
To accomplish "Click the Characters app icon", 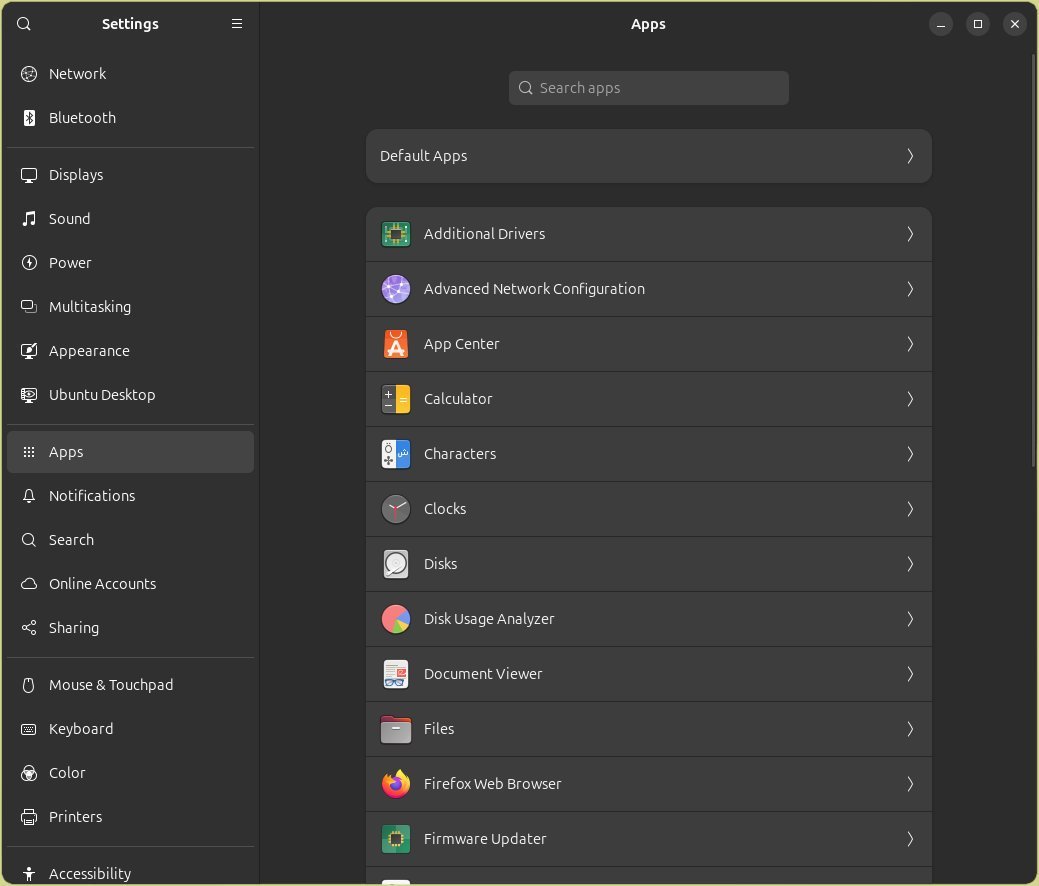I will tap(396, 454).
